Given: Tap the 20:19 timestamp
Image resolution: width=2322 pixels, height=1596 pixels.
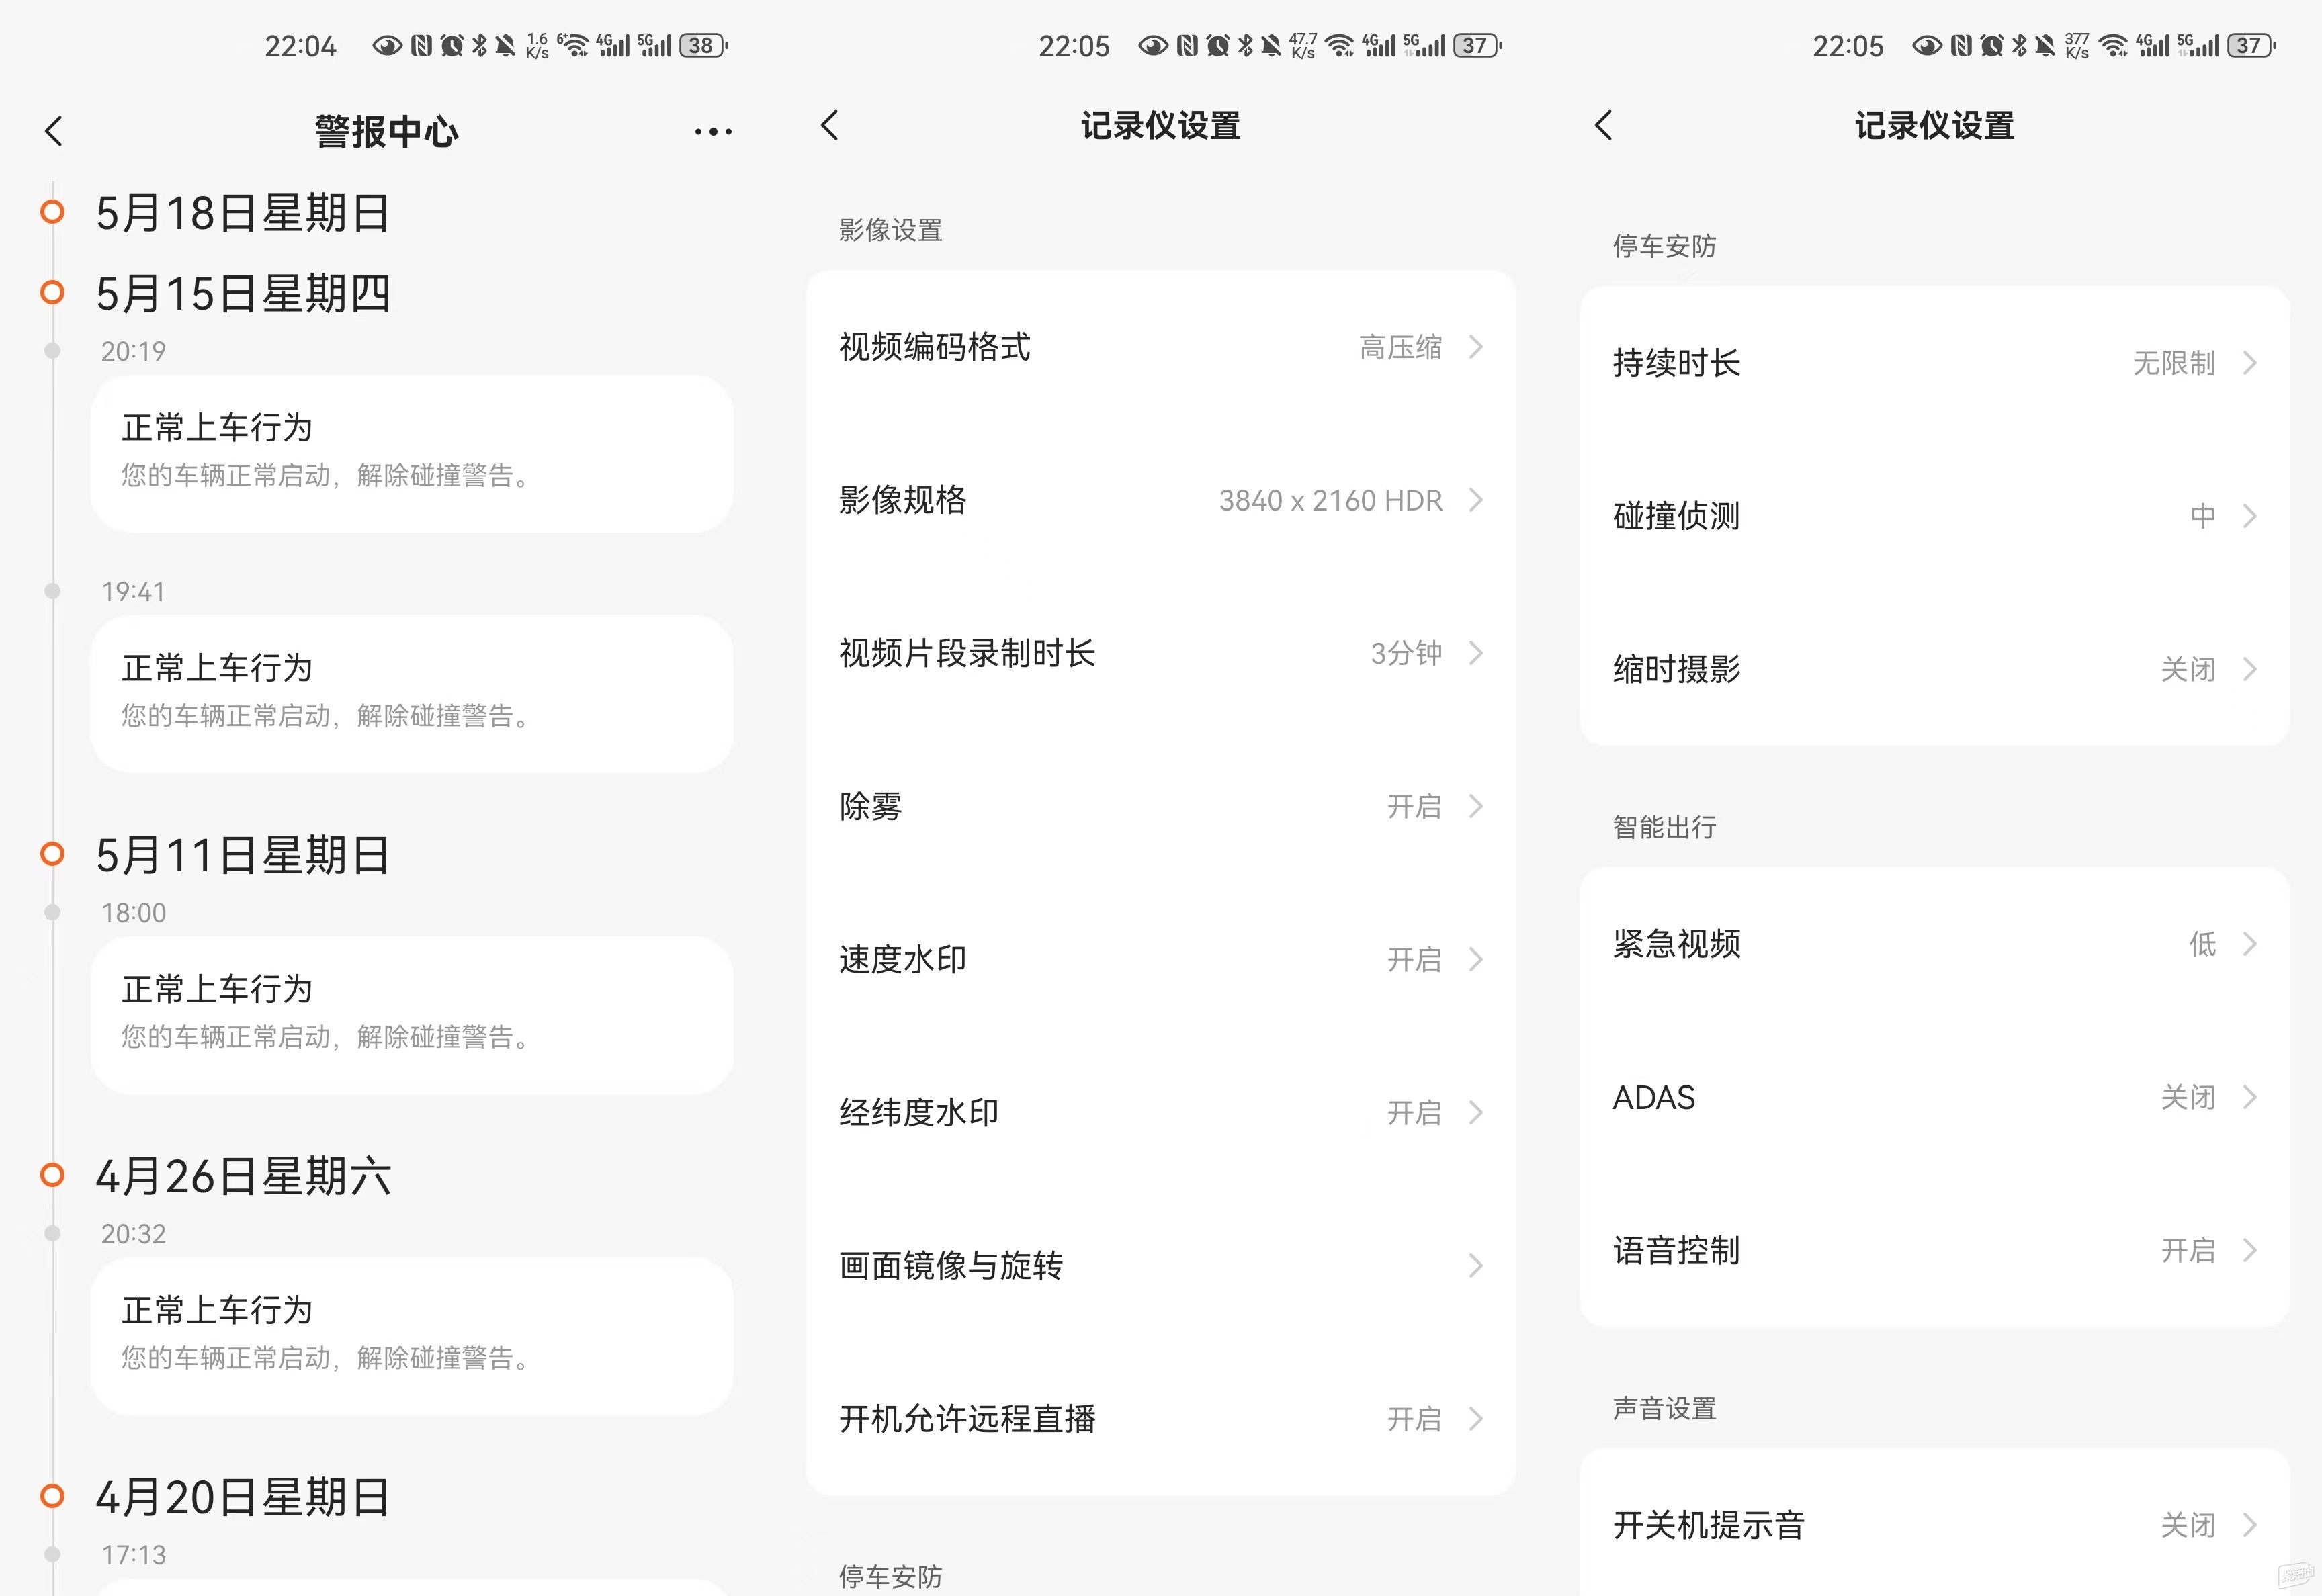Looking at the screenshot, I should tap(133, 351).
